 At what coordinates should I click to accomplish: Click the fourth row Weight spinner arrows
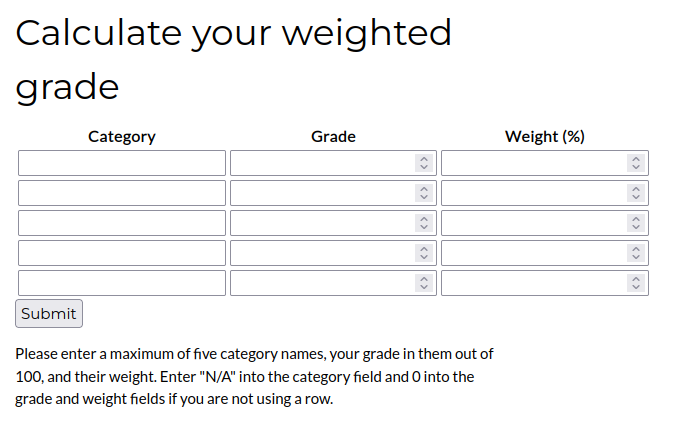(x=635, y=253)
